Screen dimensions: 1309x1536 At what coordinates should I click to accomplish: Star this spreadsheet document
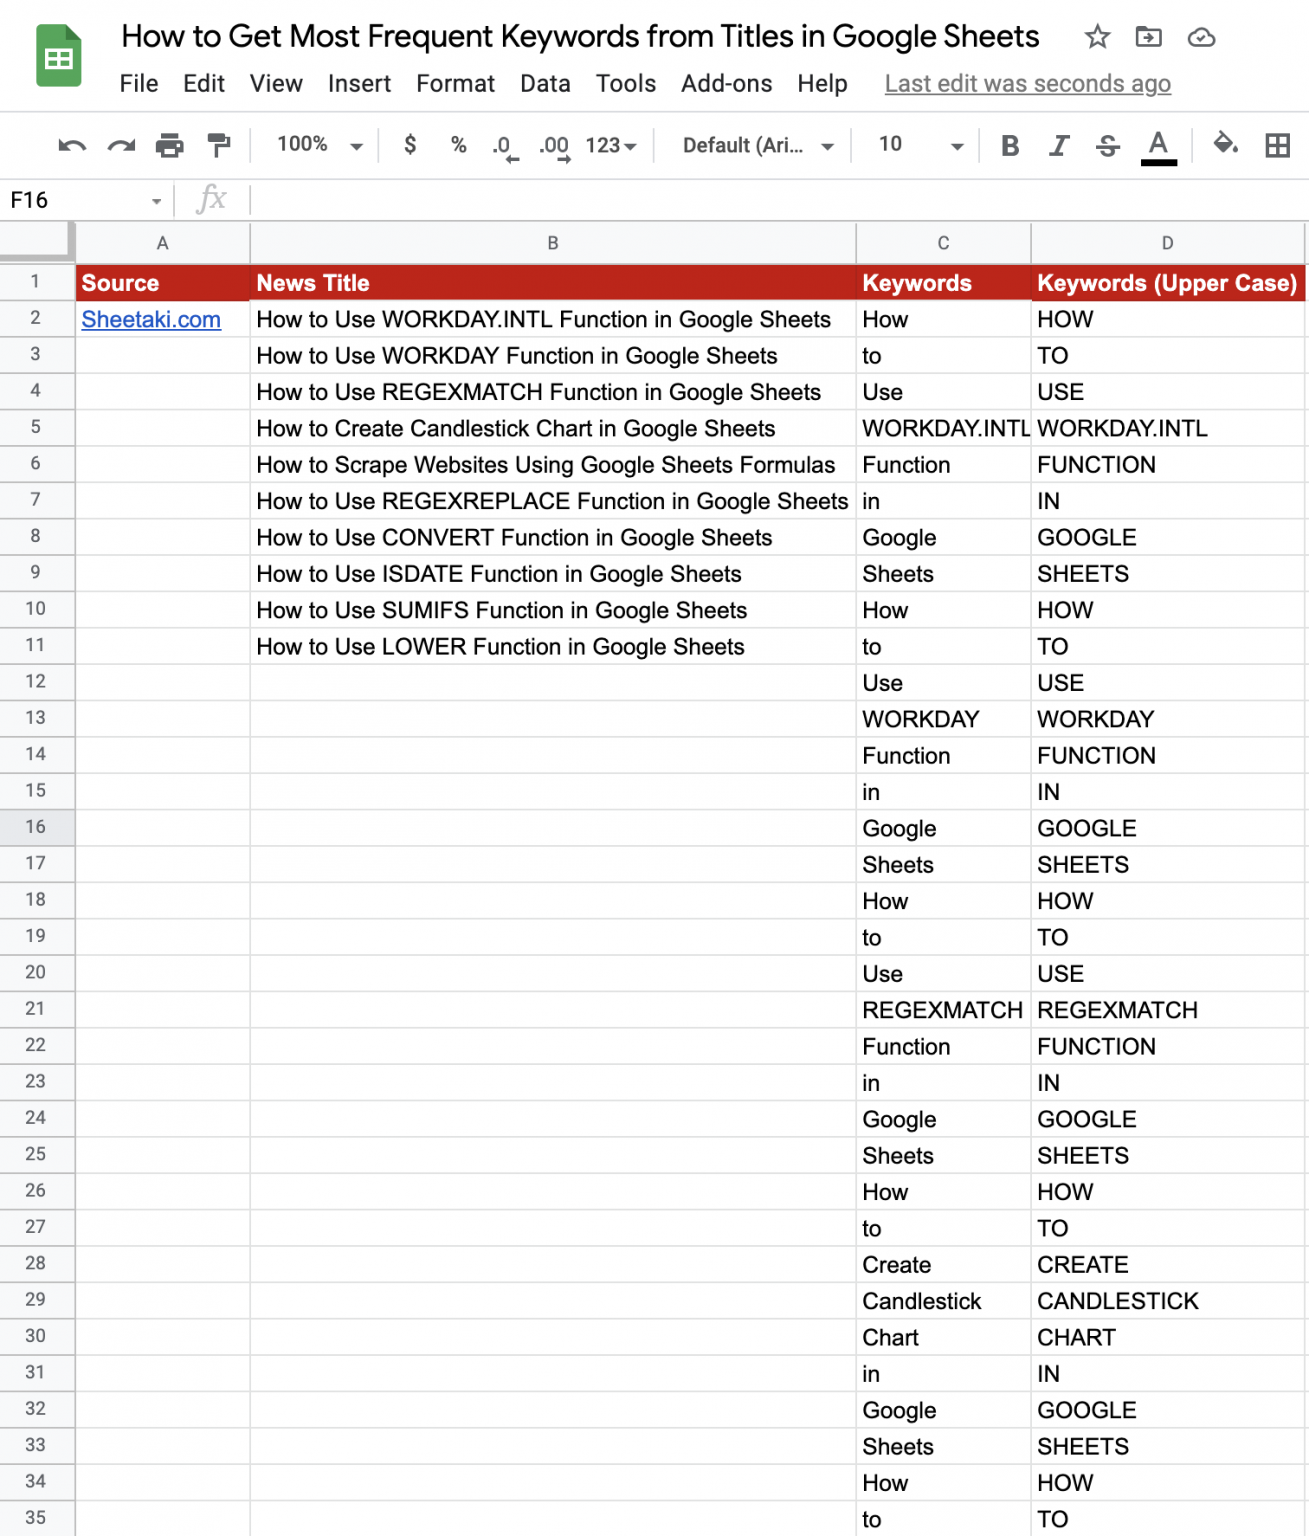[x=1097, y=38]
